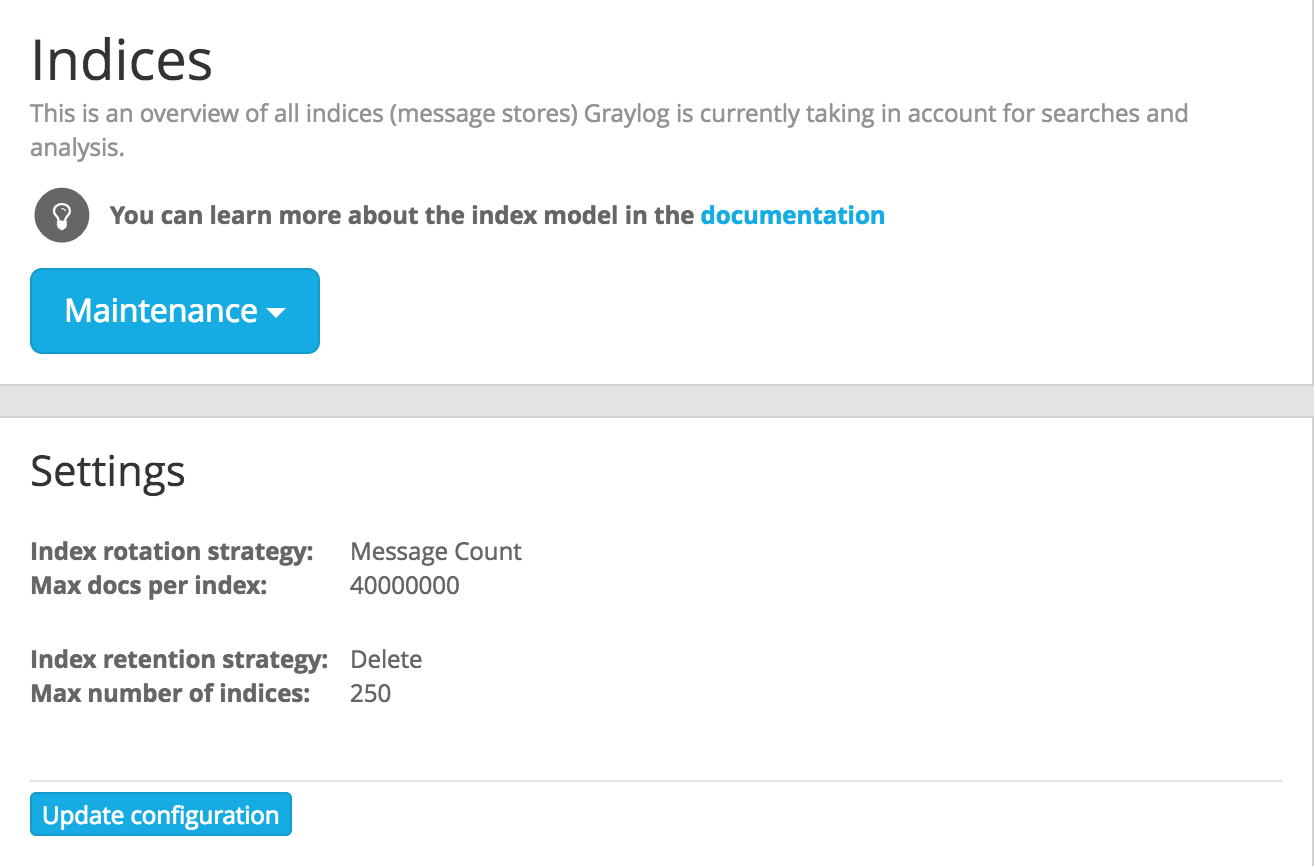Select the Max docs per index label
The image size is (1314, 866).
[x=149, y=586]
